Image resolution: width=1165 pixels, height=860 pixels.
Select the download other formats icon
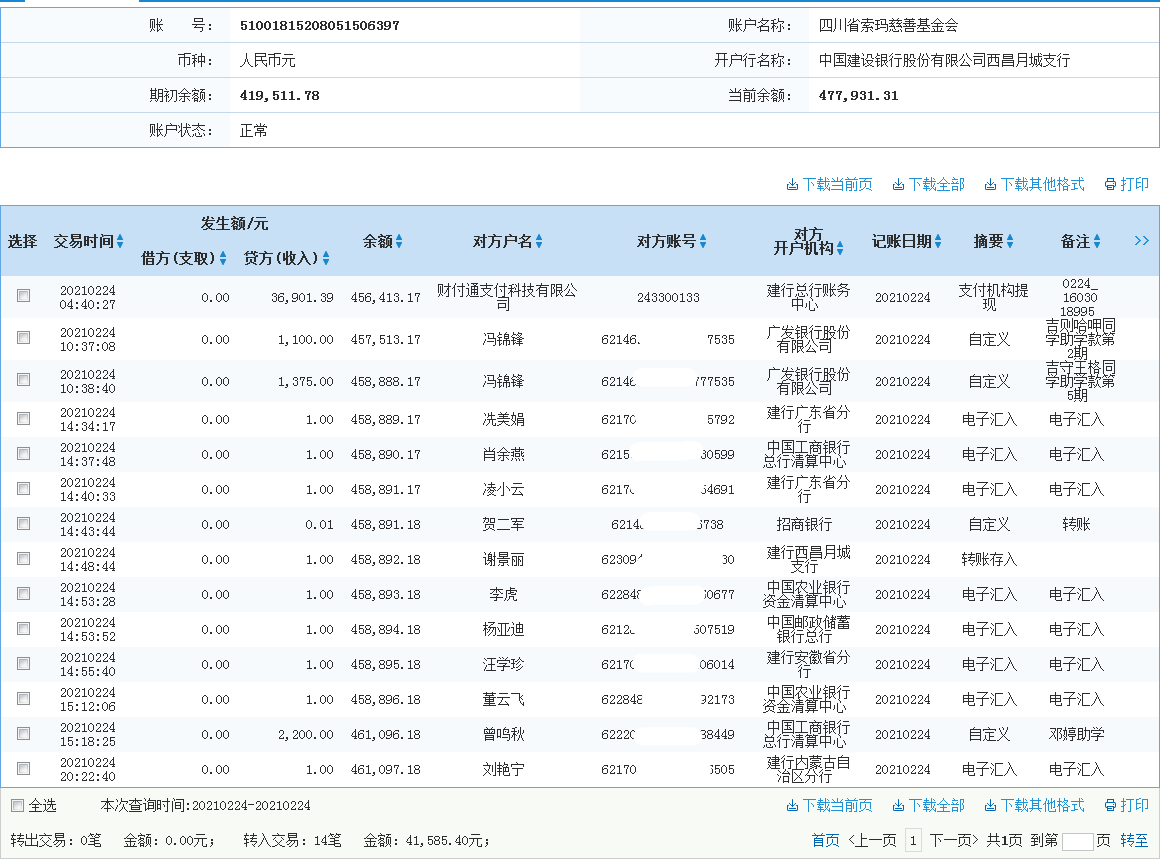(1031, 184)
